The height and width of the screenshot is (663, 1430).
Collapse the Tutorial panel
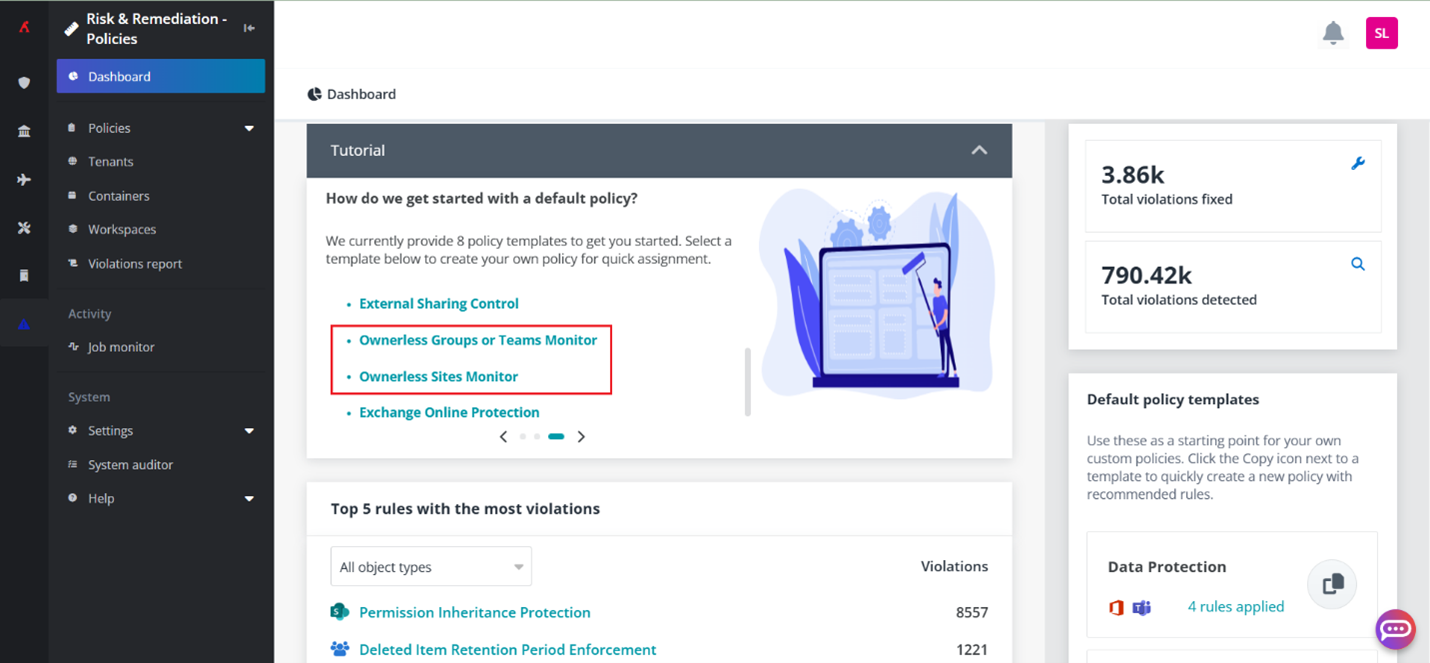[979, 150]
